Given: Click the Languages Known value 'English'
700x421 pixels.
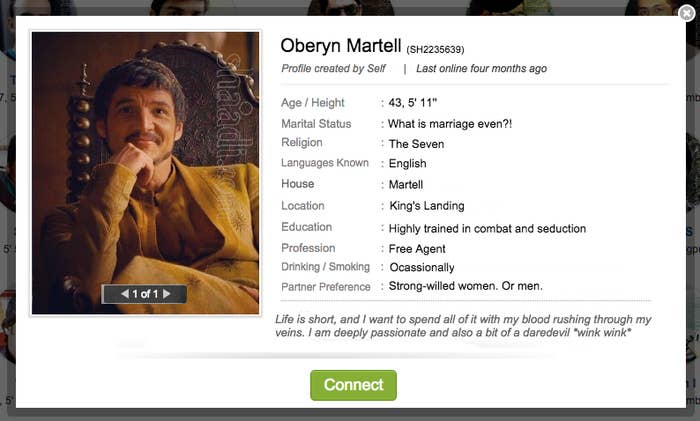Looking at the screenshot, I should coord(408,164).
